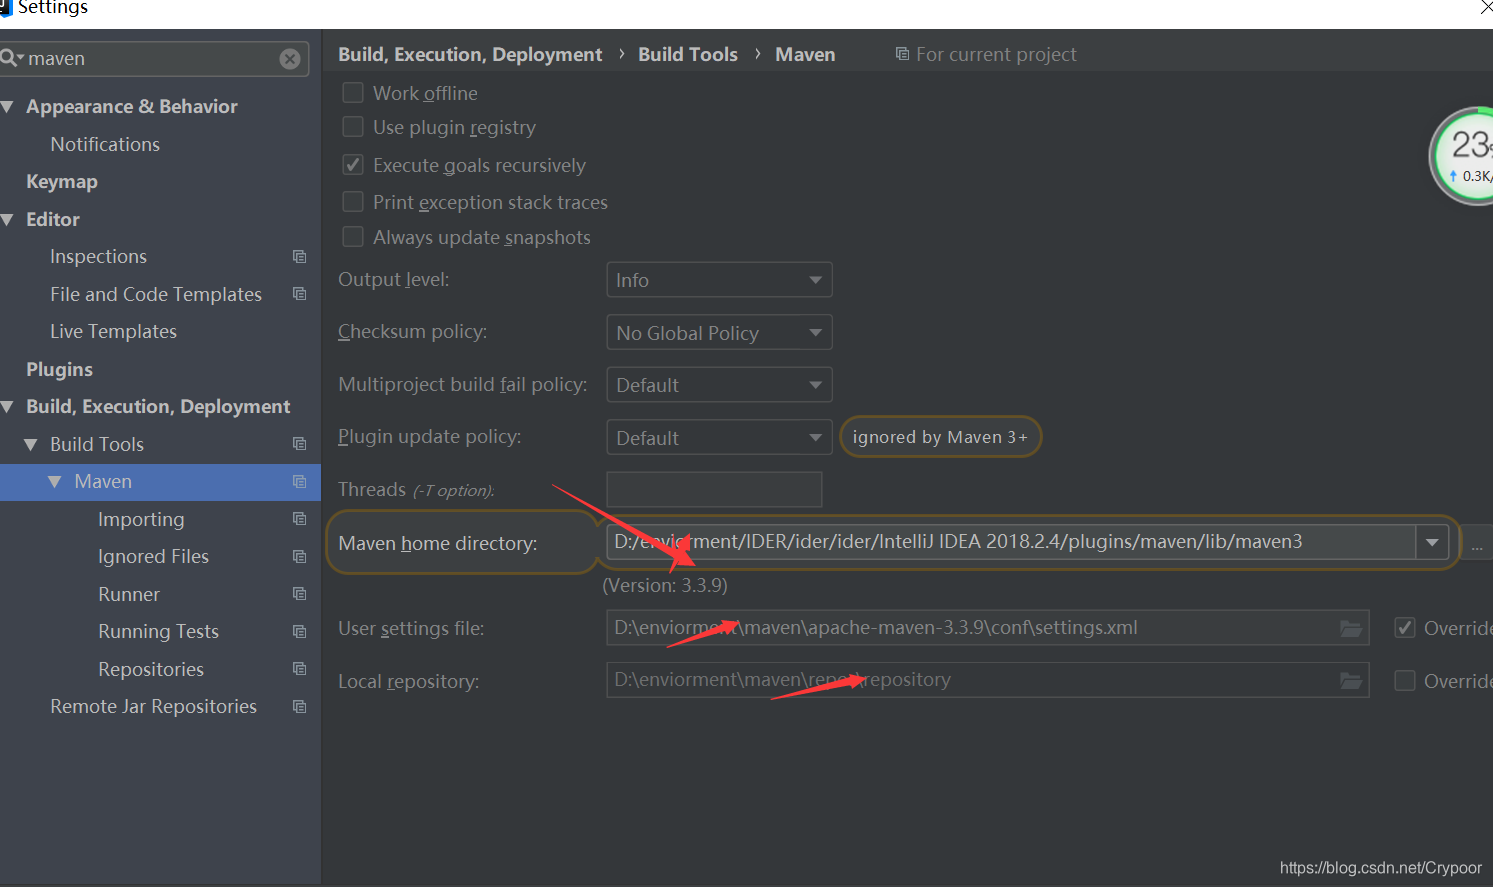The width and height of the screenshot is (1493, 887).
Task: Open Plugin update policy dropdown
Action: [x=719, y=437]
